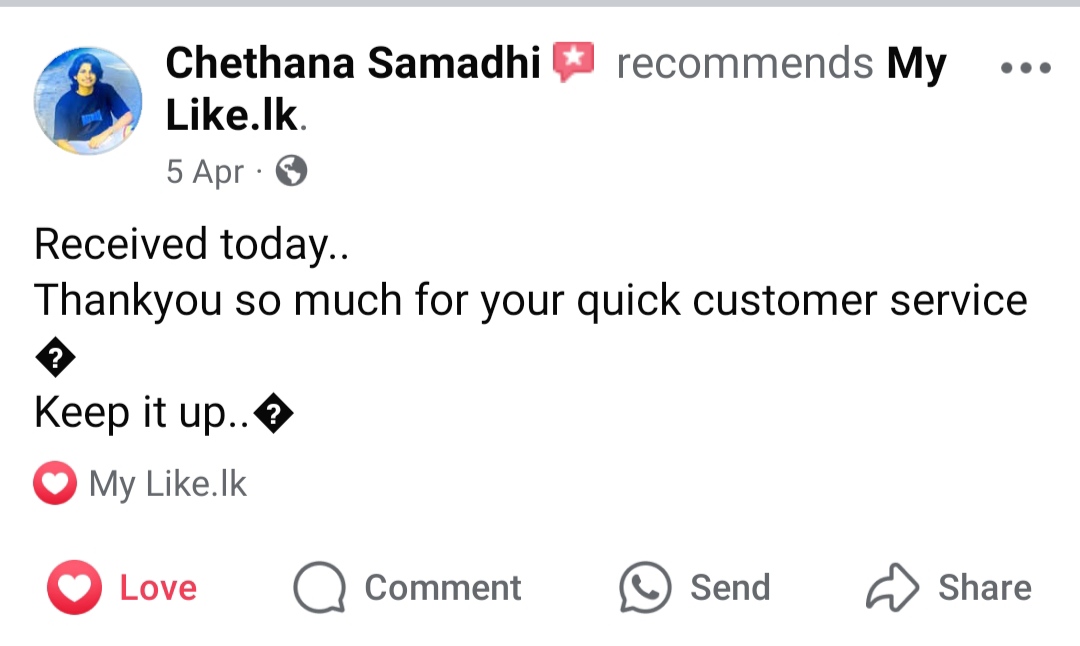Click the Comment speech bubble icon
The image size is (1080, 646).
pyautogui.click(x=319, y=587)
